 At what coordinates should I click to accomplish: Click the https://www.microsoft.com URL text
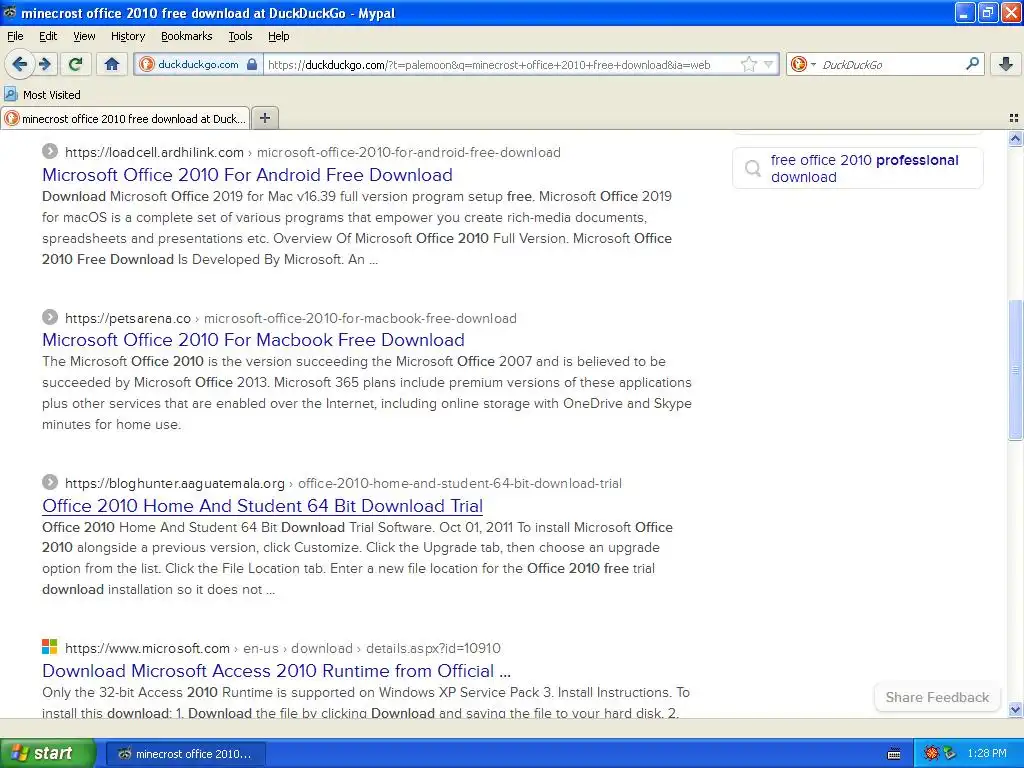tap(148, 648)
